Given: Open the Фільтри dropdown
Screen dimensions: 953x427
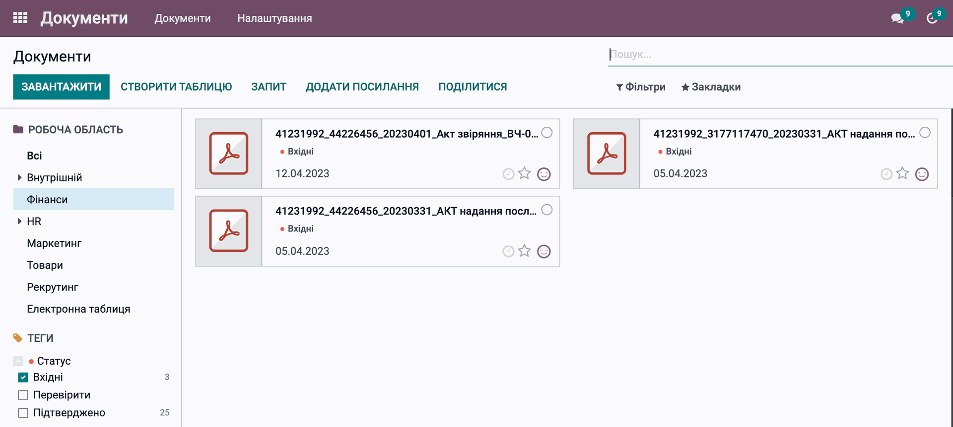Looking at the screenshot, I should [x=641, y=87].
